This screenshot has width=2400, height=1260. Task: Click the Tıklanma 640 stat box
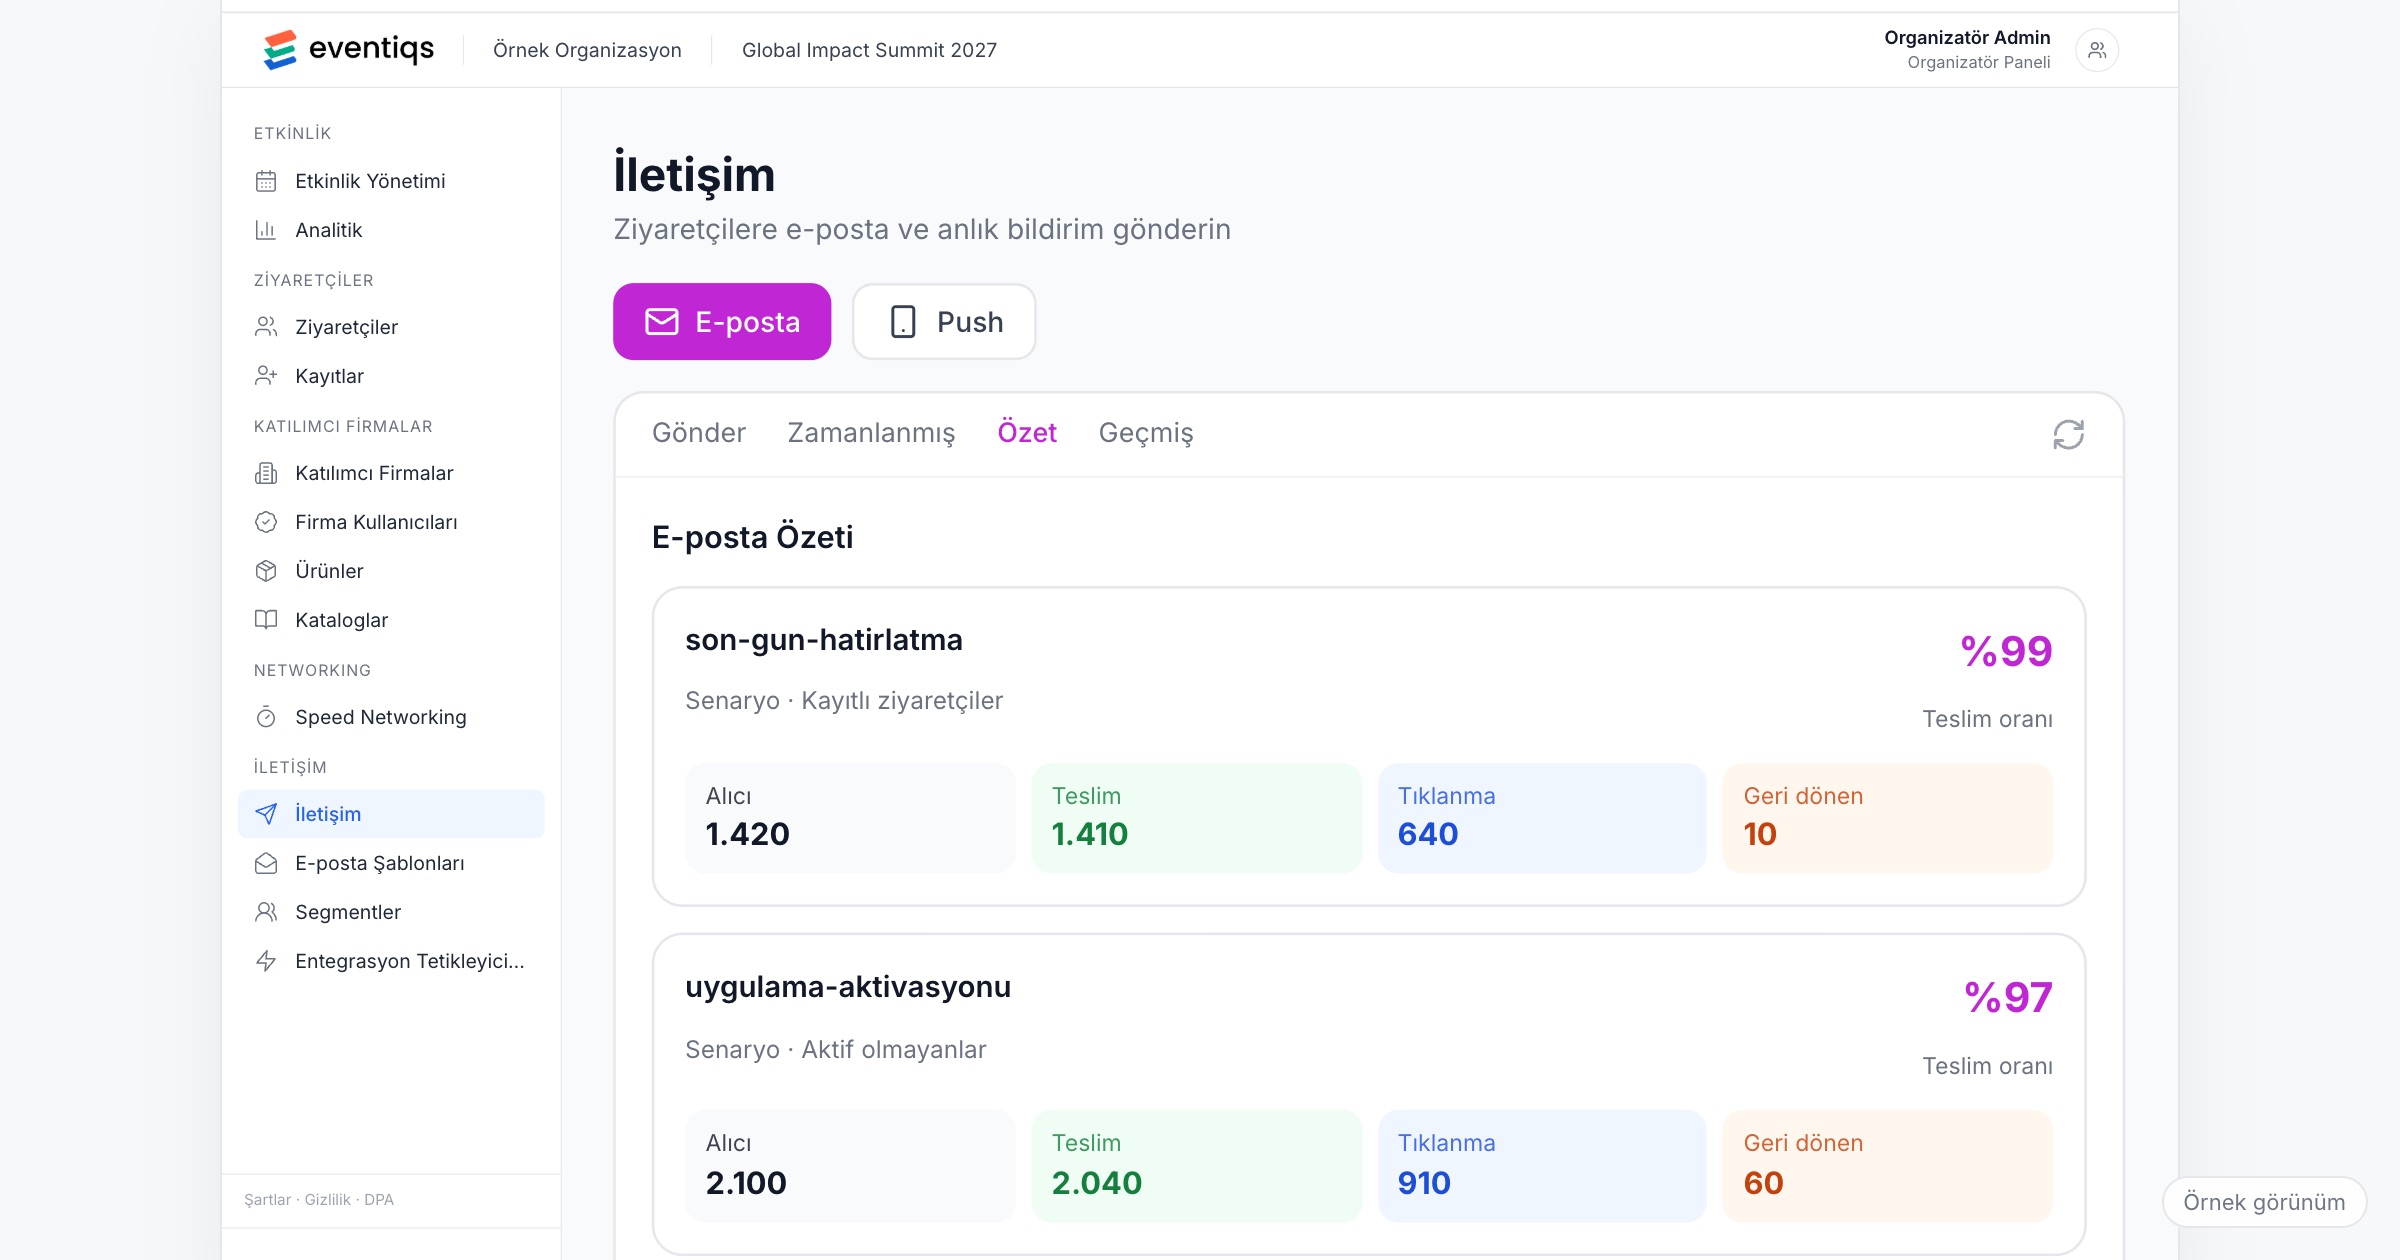tap(1542, 818)
